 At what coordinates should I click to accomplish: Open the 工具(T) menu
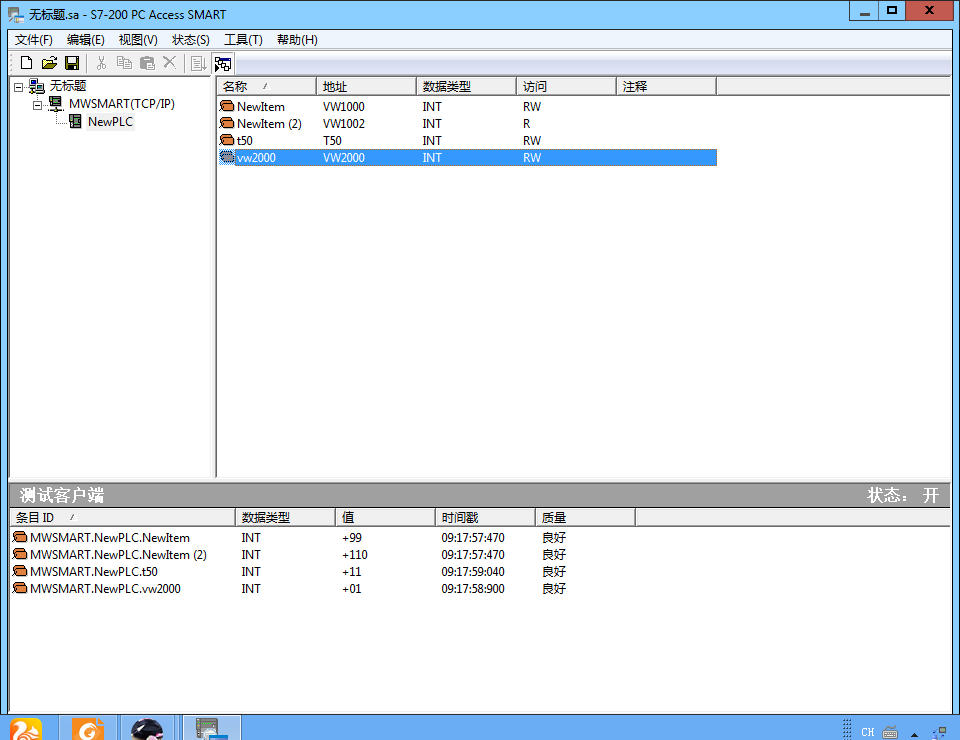(x=243, y=40)
